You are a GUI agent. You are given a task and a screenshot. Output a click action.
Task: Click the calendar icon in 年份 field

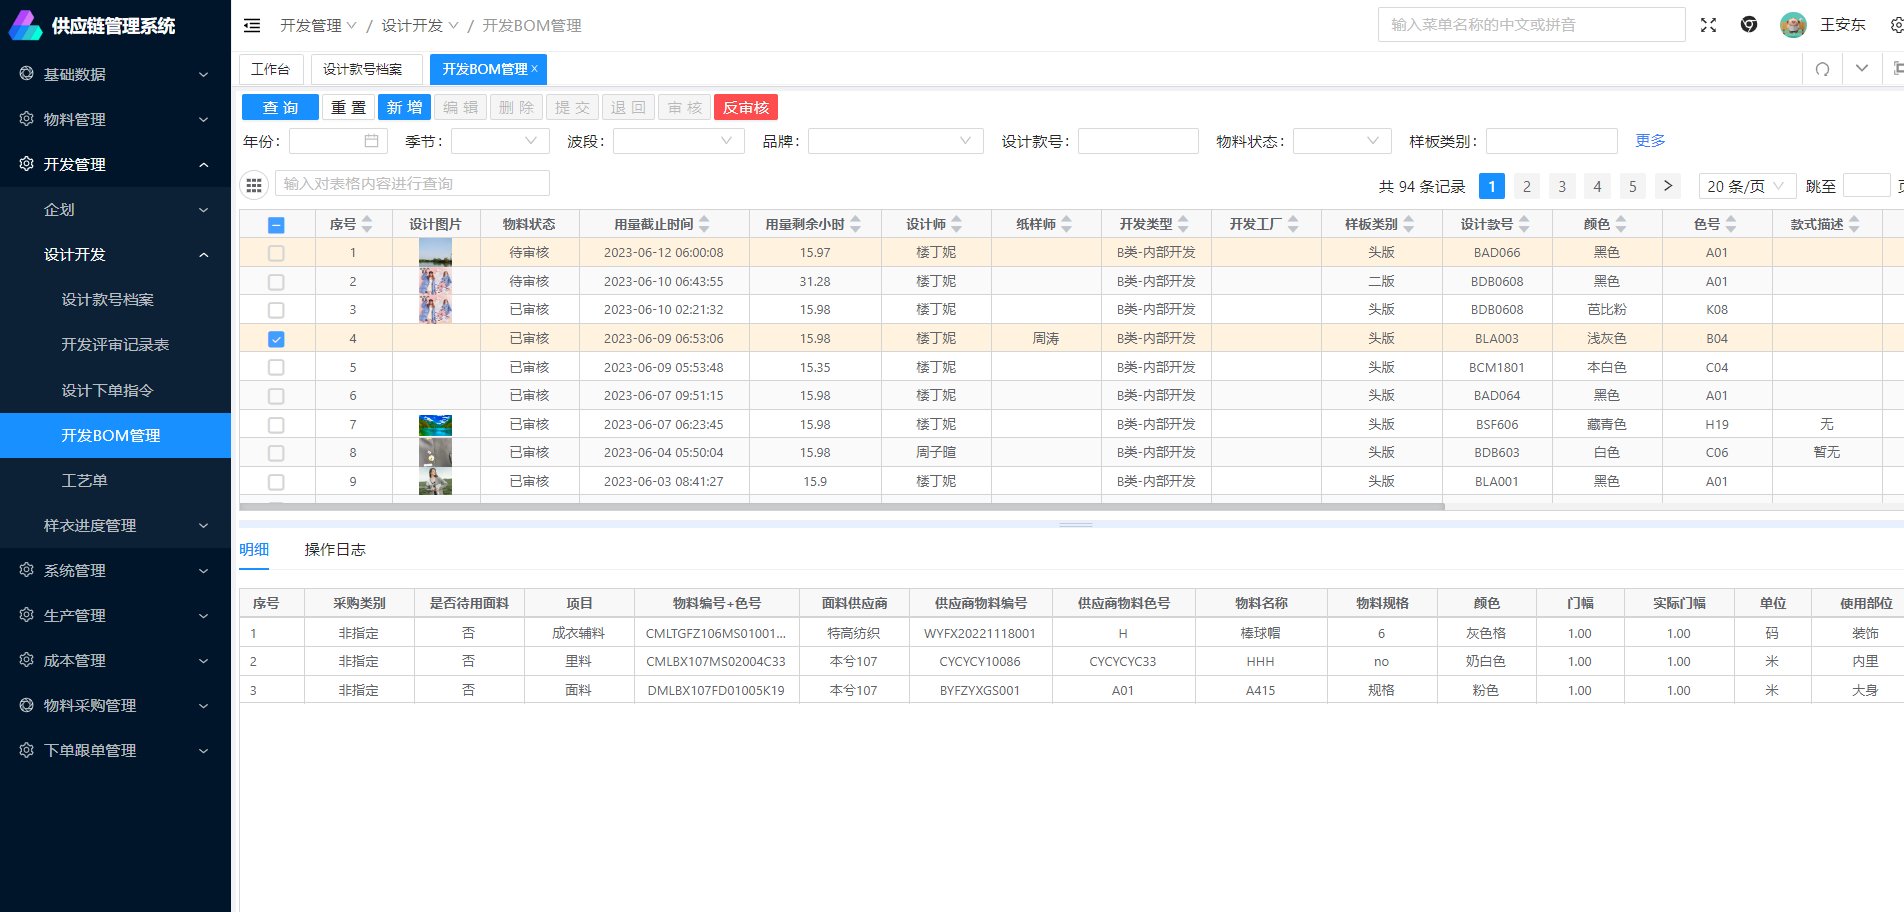tap(371, 141)
